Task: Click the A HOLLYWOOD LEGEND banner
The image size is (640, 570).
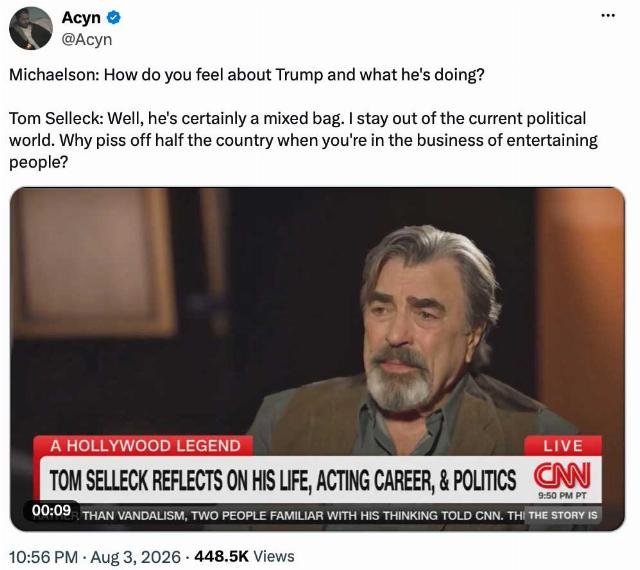Action: click(145, 445)
